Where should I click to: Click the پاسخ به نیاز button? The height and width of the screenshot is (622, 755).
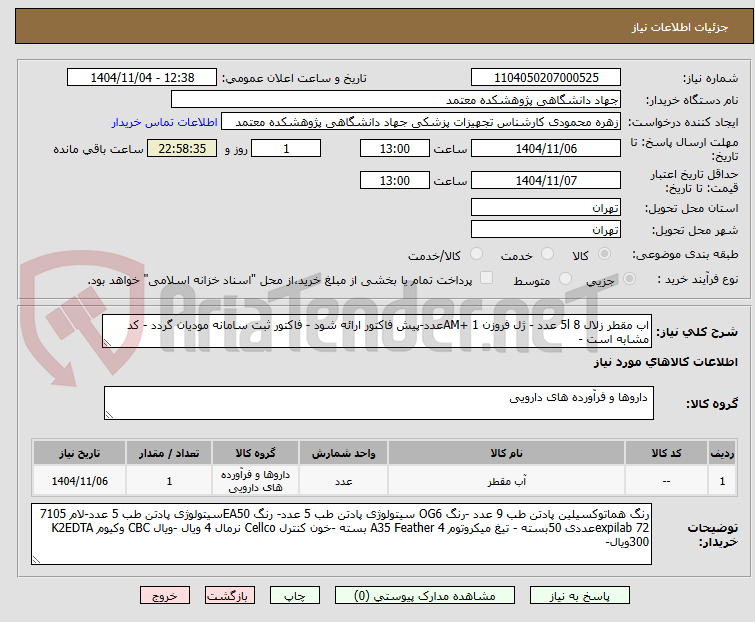pos(580,596)
